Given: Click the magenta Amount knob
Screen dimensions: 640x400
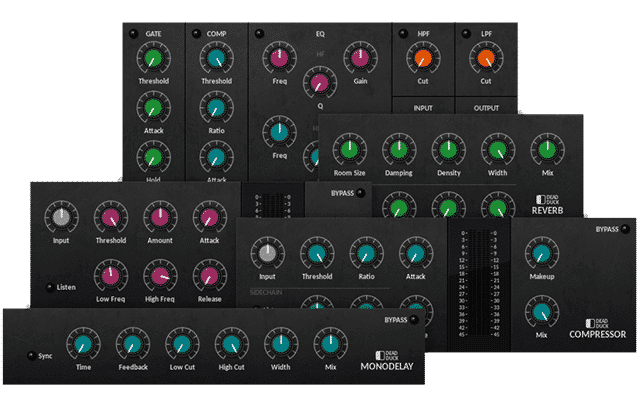Looking at the screenshot, I should coord(160,218).
